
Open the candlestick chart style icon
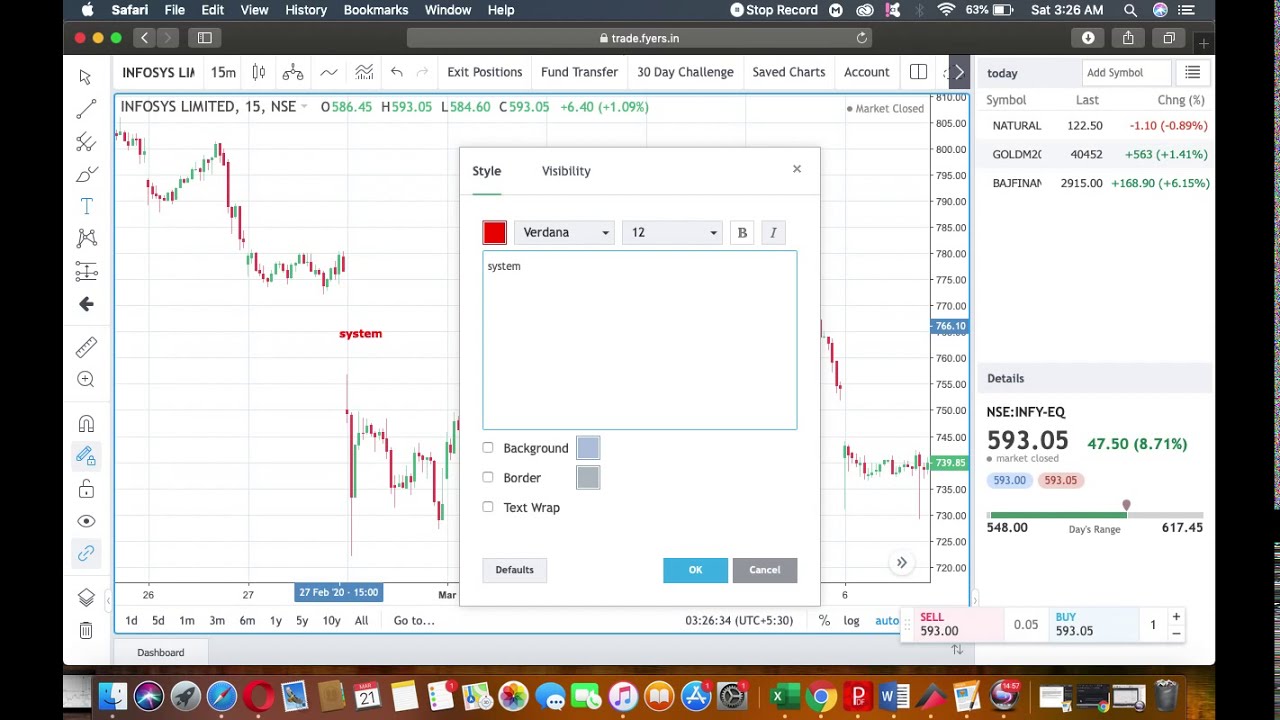coord(259,72)
